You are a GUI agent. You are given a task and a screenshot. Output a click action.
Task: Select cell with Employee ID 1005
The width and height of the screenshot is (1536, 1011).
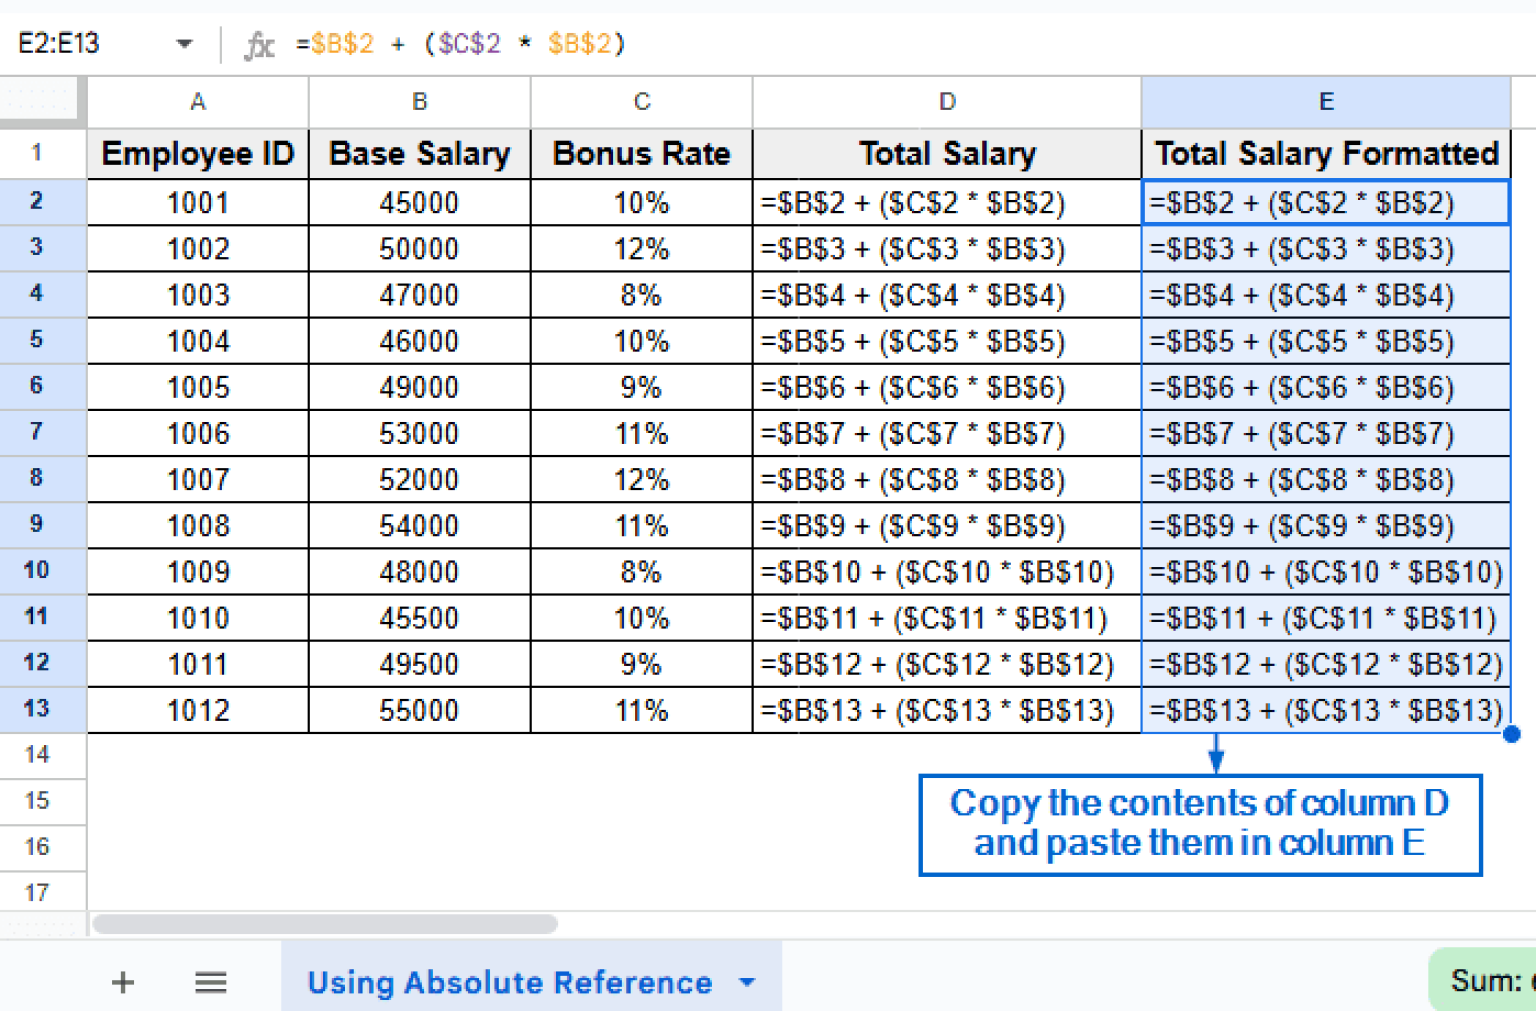[198, 387]
